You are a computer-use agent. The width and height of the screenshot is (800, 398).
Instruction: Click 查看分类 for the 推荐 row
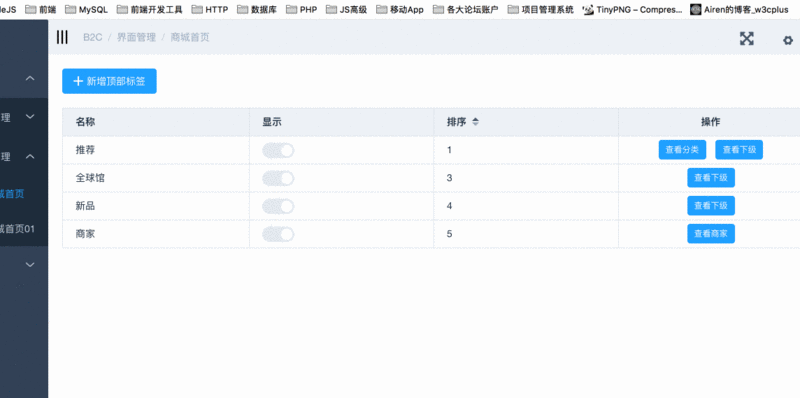(682, 150)
